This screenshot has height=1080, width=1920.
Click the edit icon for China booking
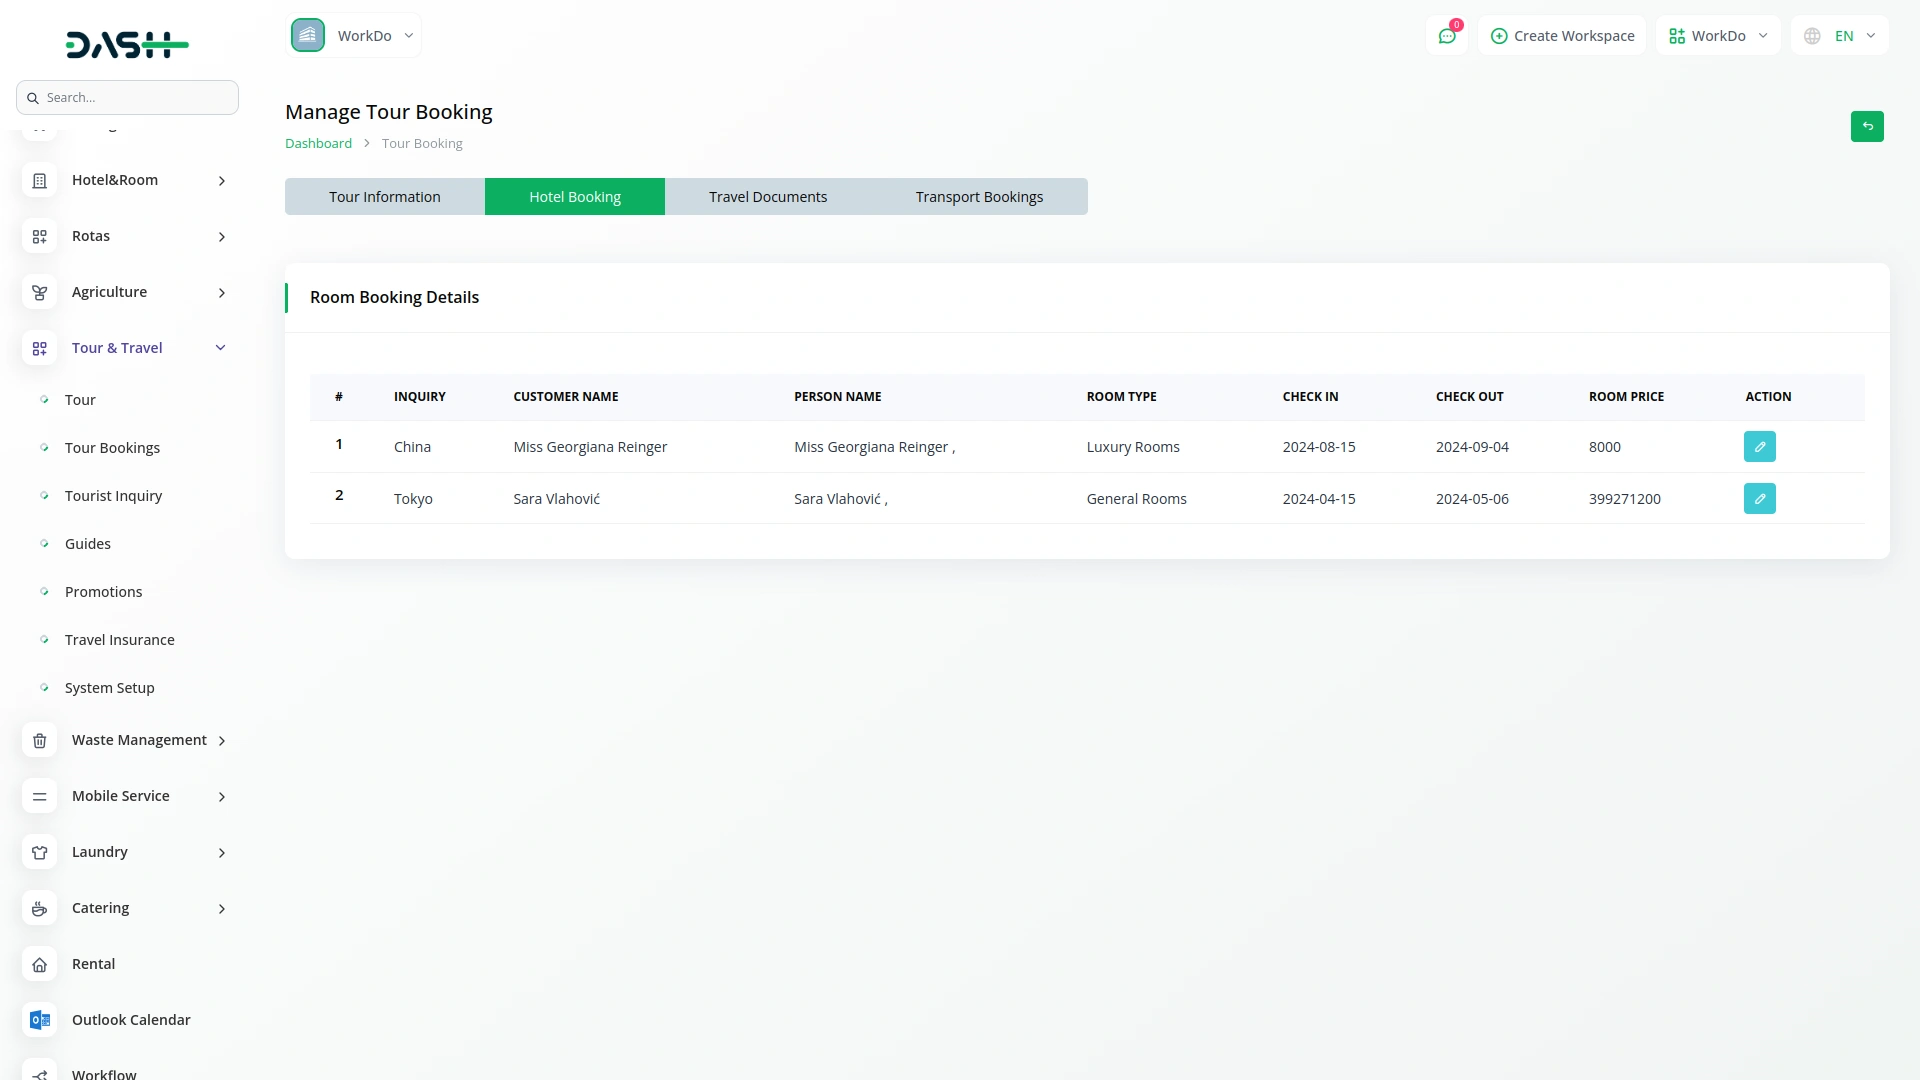point(1759,447)
